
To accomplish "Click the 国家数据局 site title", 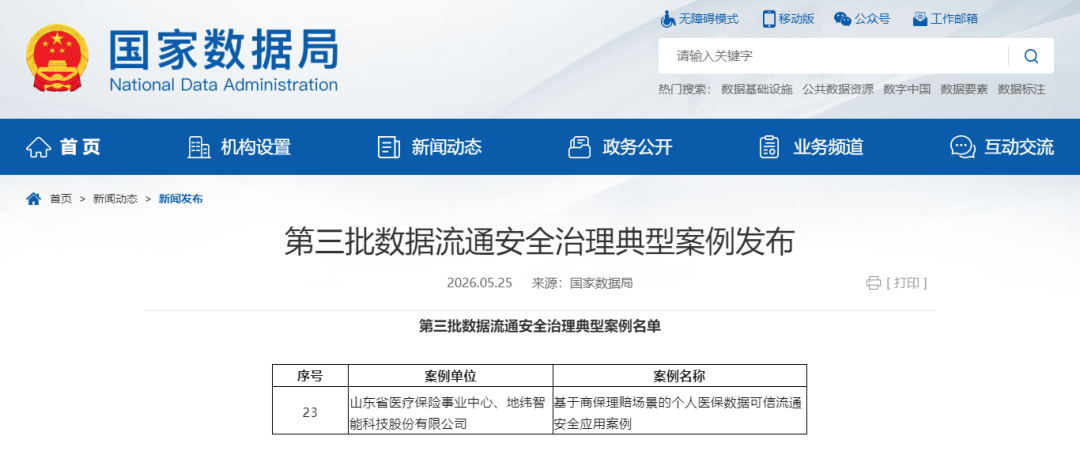I will (223, 50).
